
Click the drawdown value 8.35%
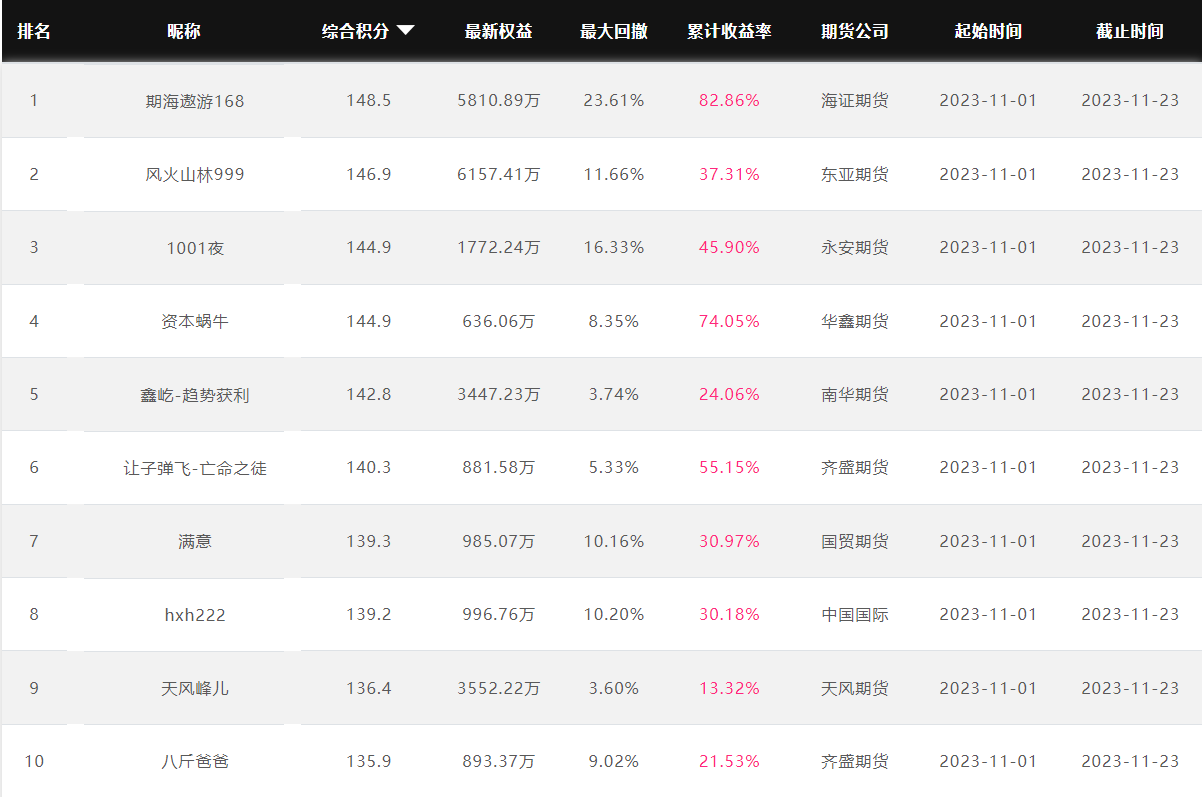pos(614,321)
